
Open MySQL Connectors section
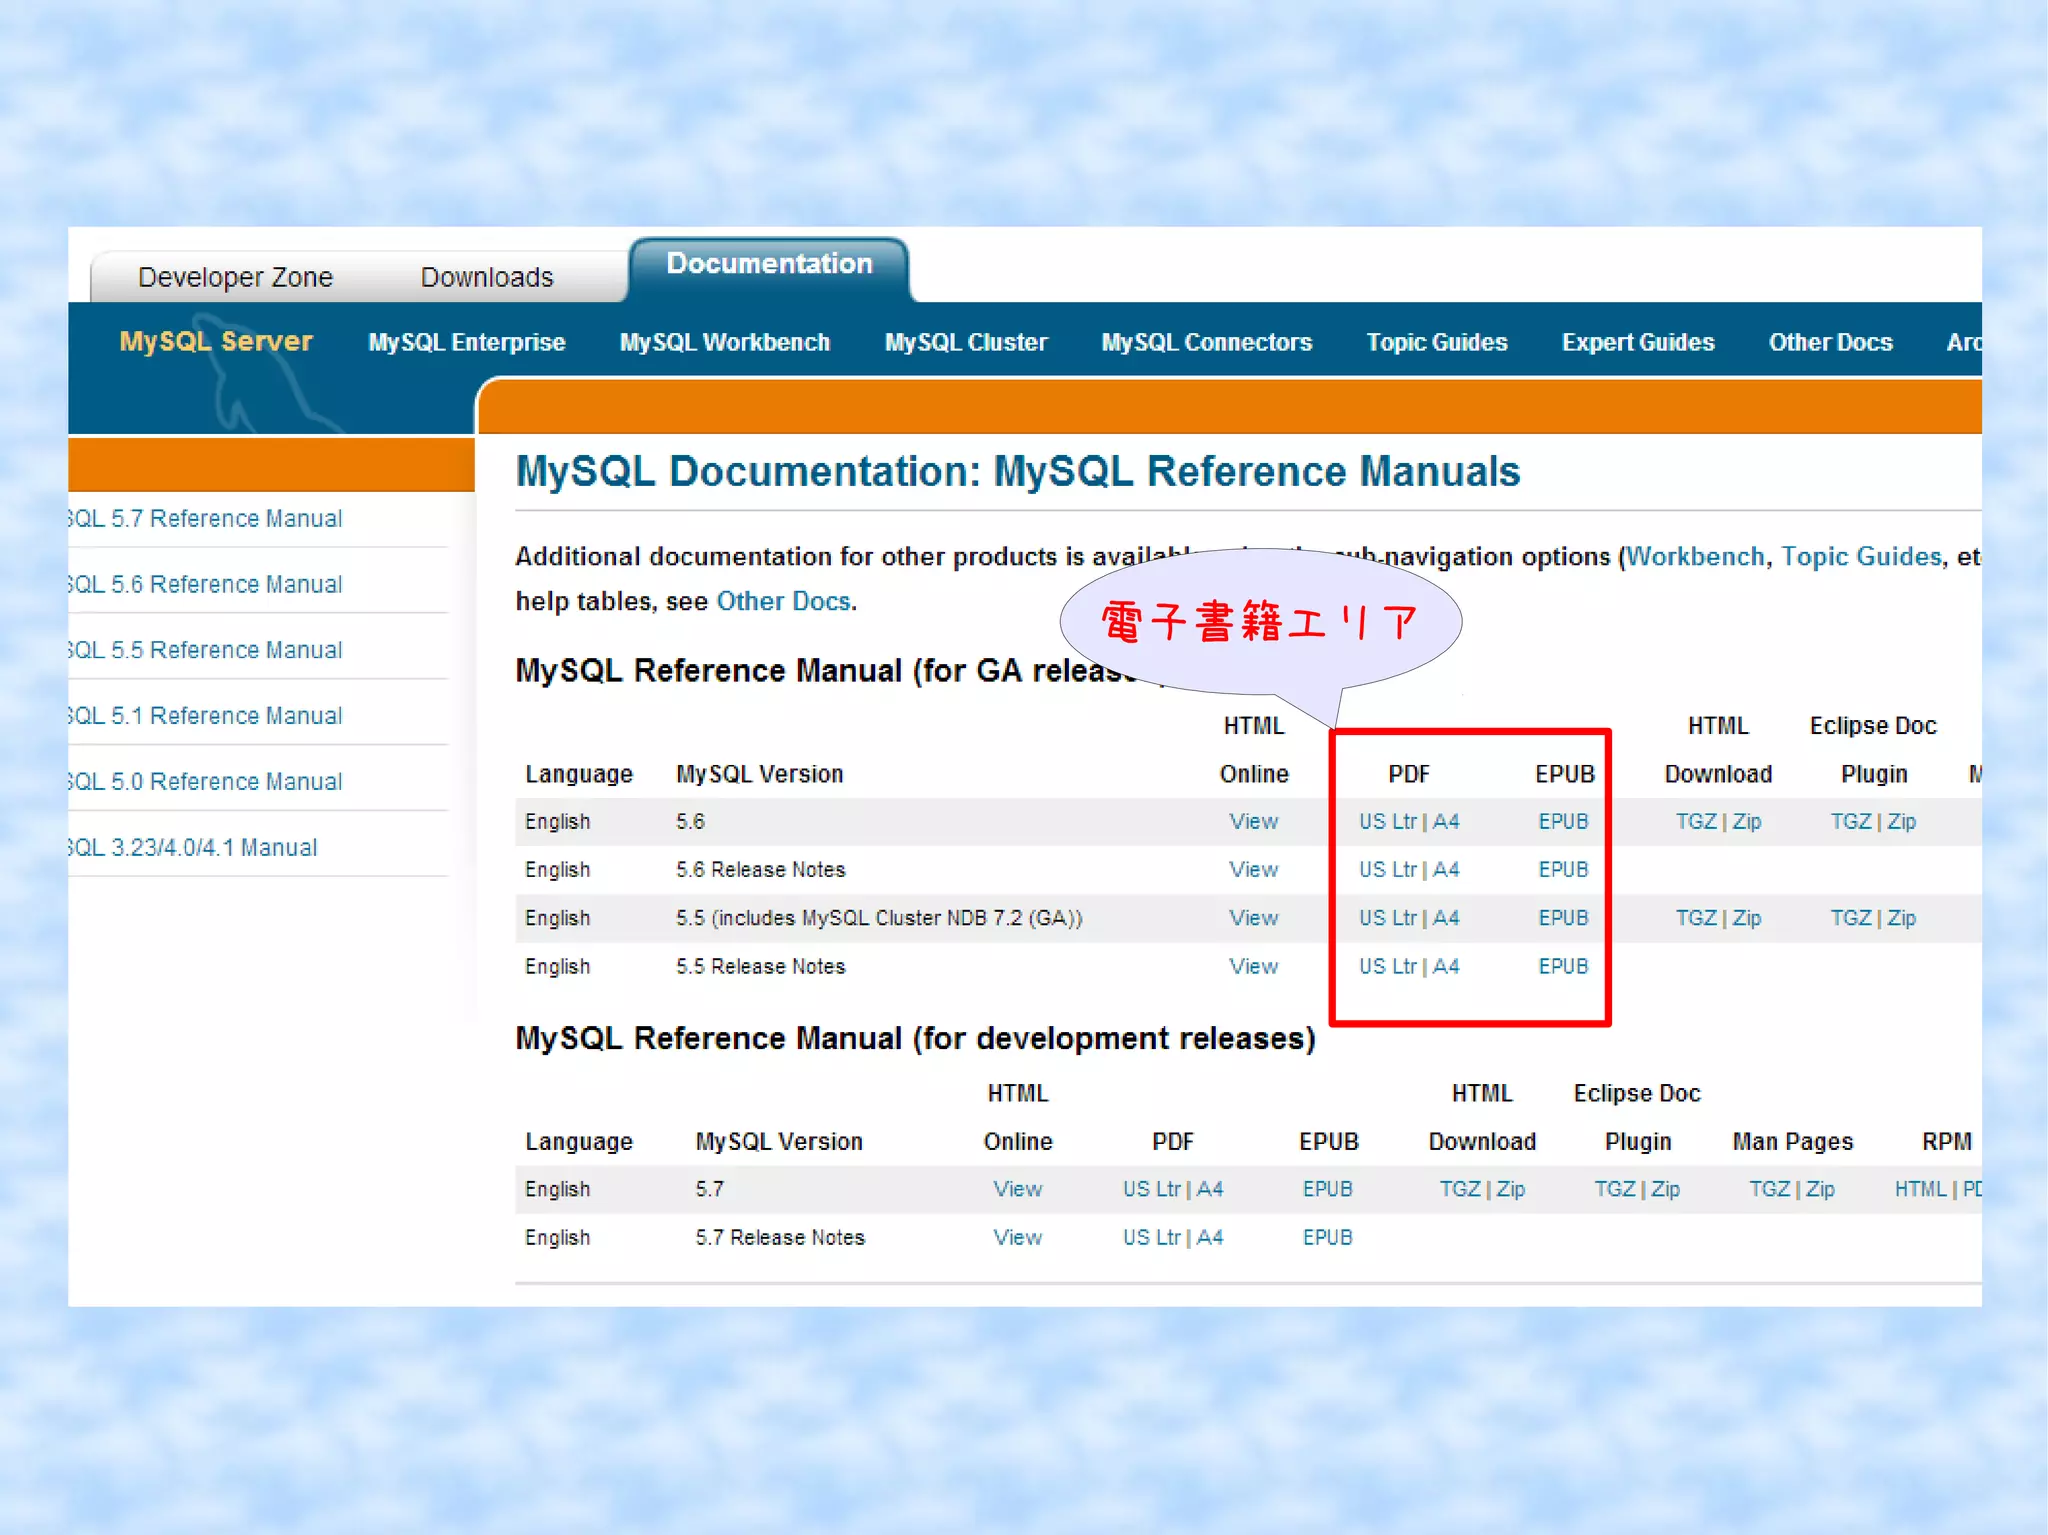pos(1206,342)
